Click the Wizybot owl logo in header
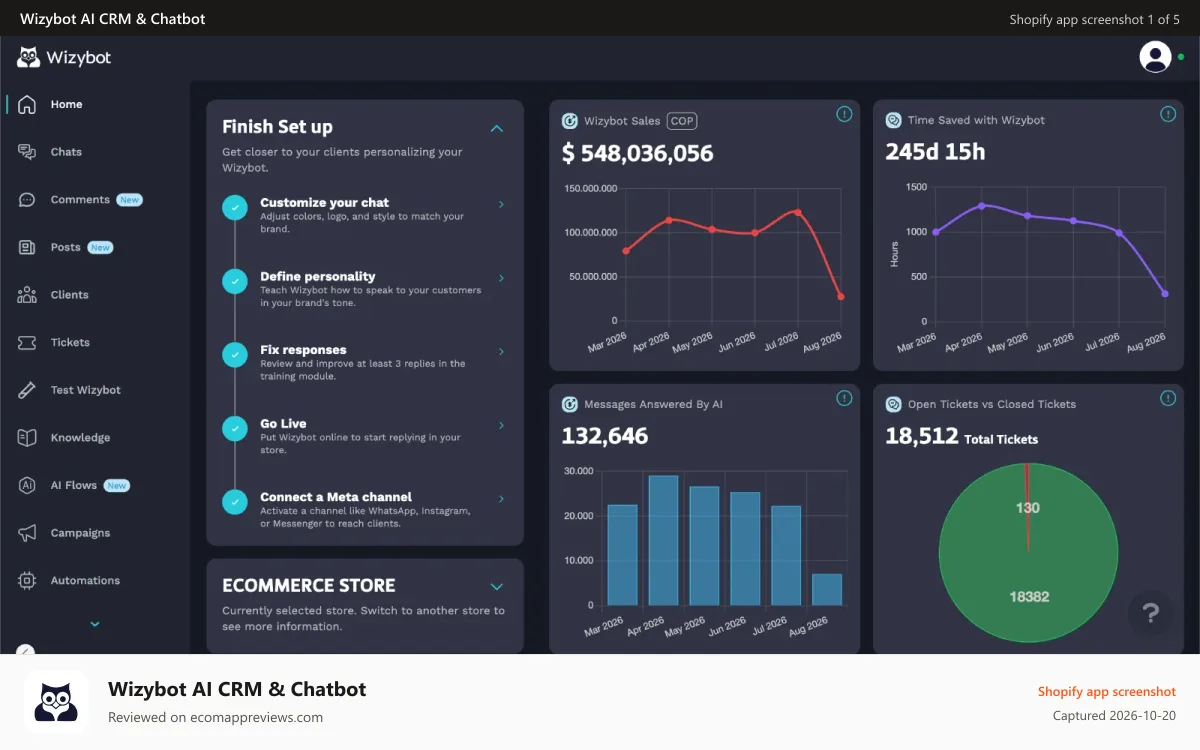Image resolution: width=1200 pixels, height=750 pixels. click(28, 57)
